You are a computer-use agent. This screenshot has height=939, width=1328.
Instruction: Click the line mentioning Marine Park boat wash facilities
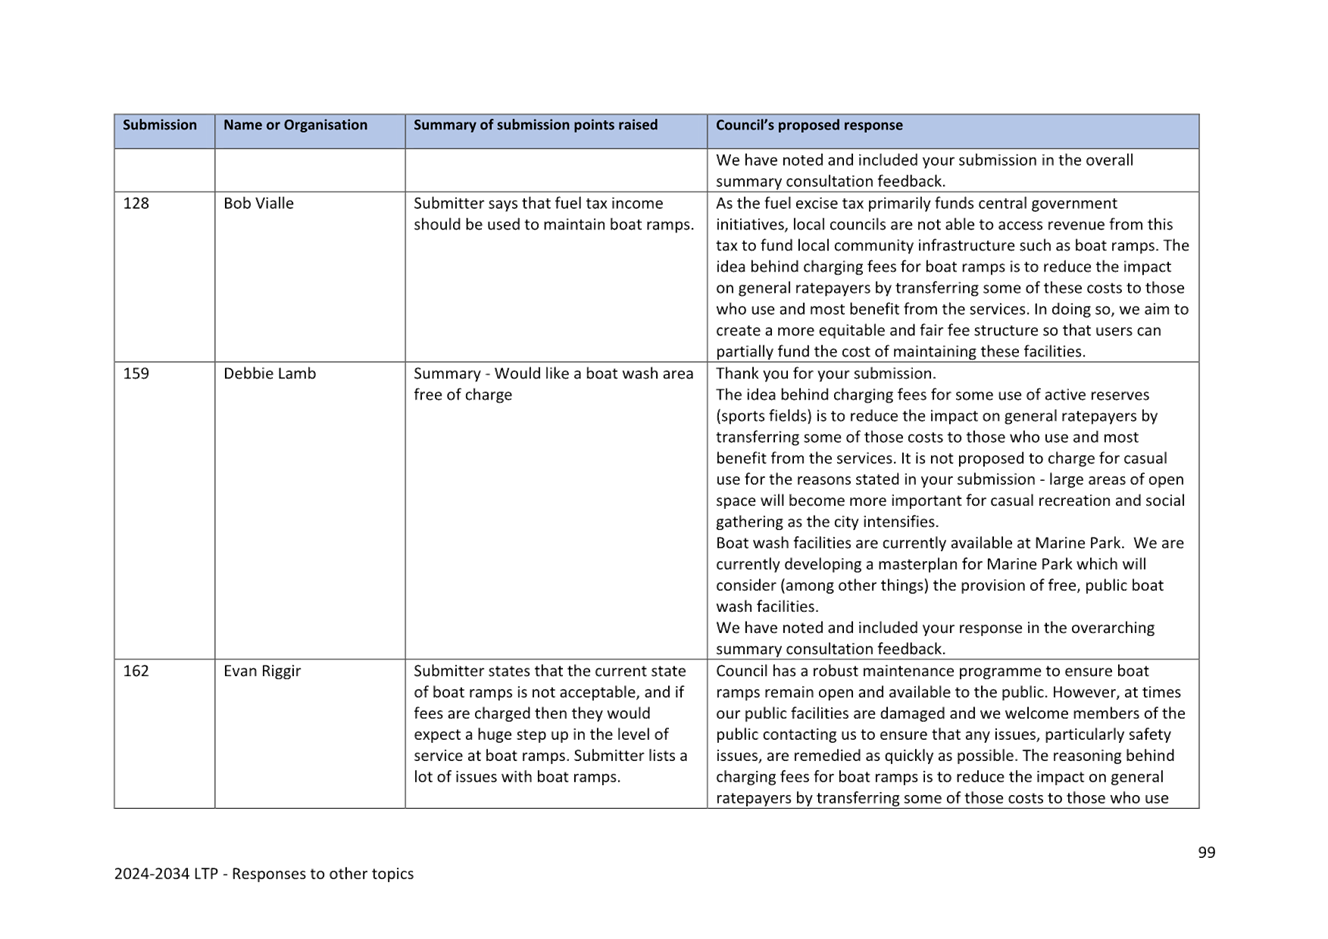coord(949,543)
